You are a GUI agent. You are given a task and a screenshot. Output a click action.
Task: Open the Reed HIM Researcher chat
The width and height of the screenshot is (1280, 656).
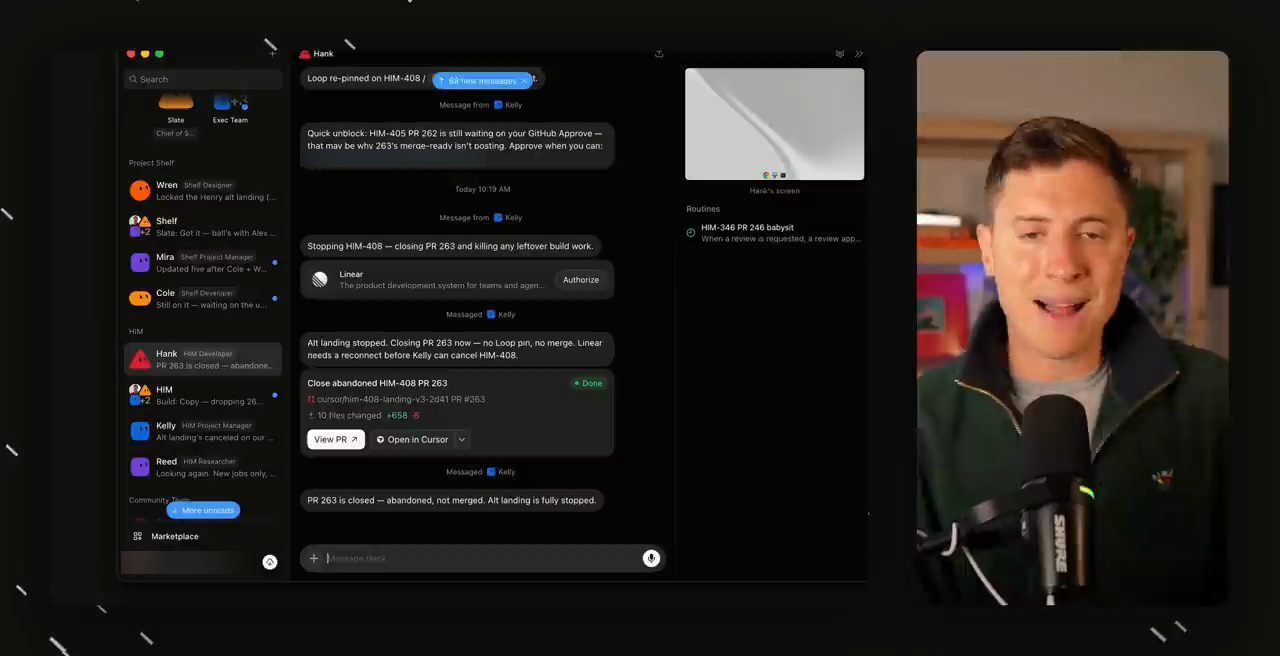click(x=204, y=467)
